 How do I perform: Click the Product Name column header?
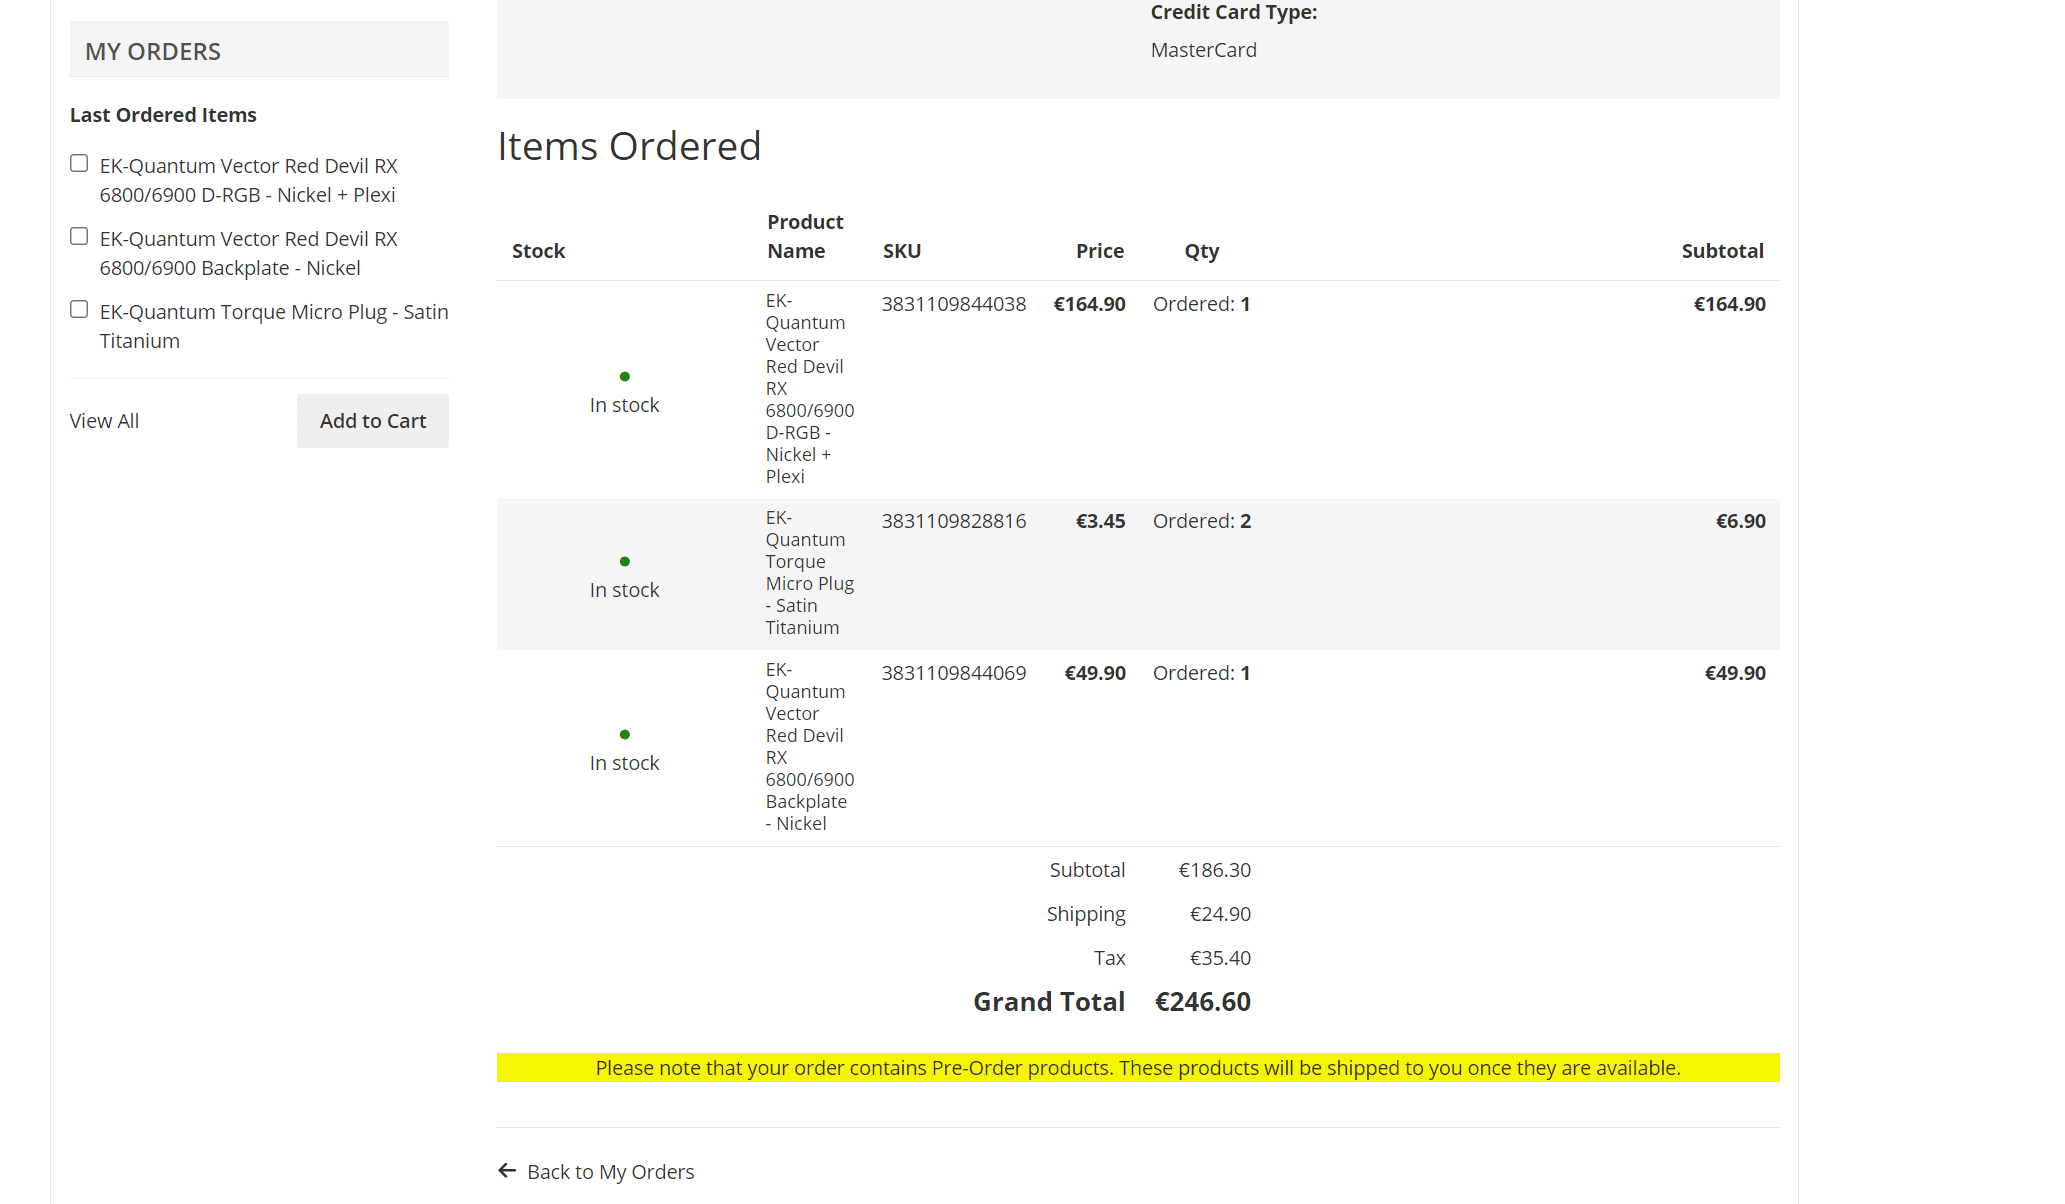pyautogui.click(x=805, y=236)
